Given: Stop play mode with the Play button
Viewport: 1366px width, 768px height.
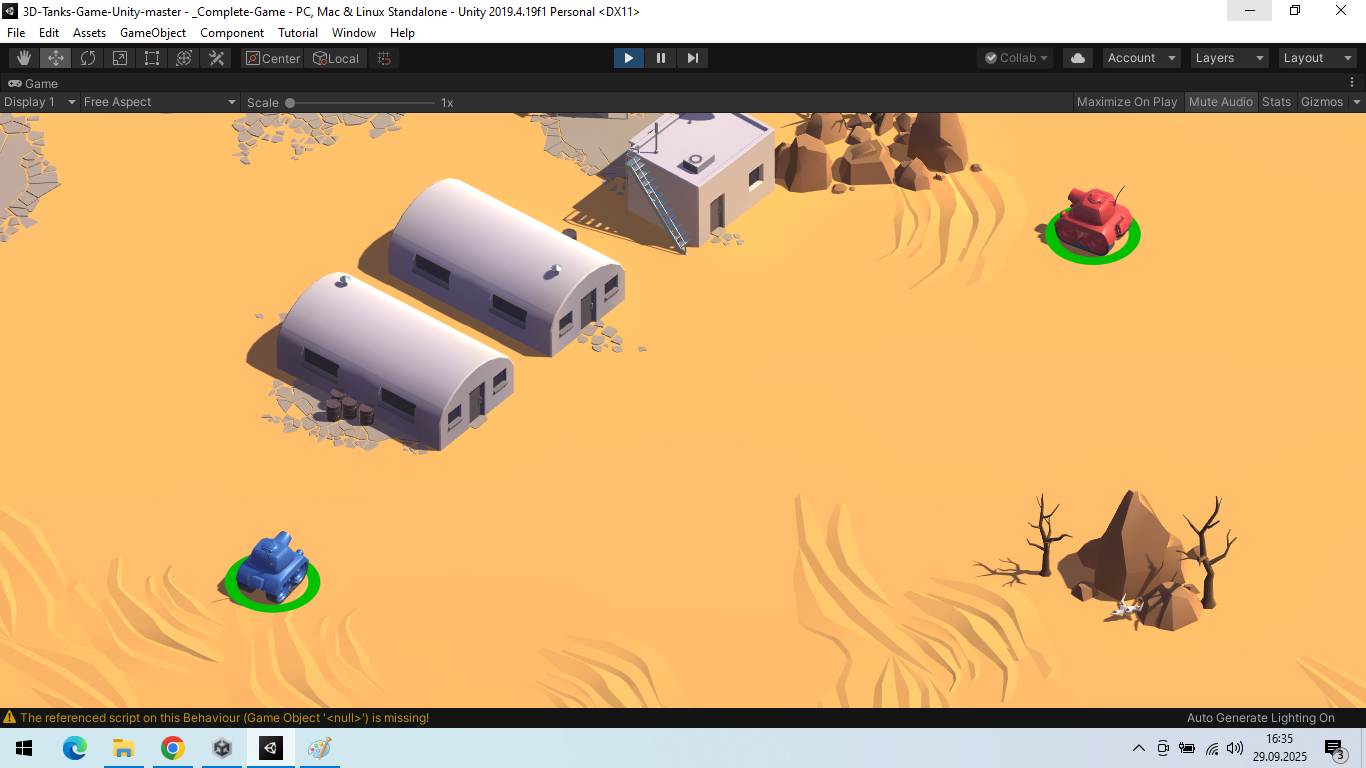Looking at the screenshot, I should [629, 58].
